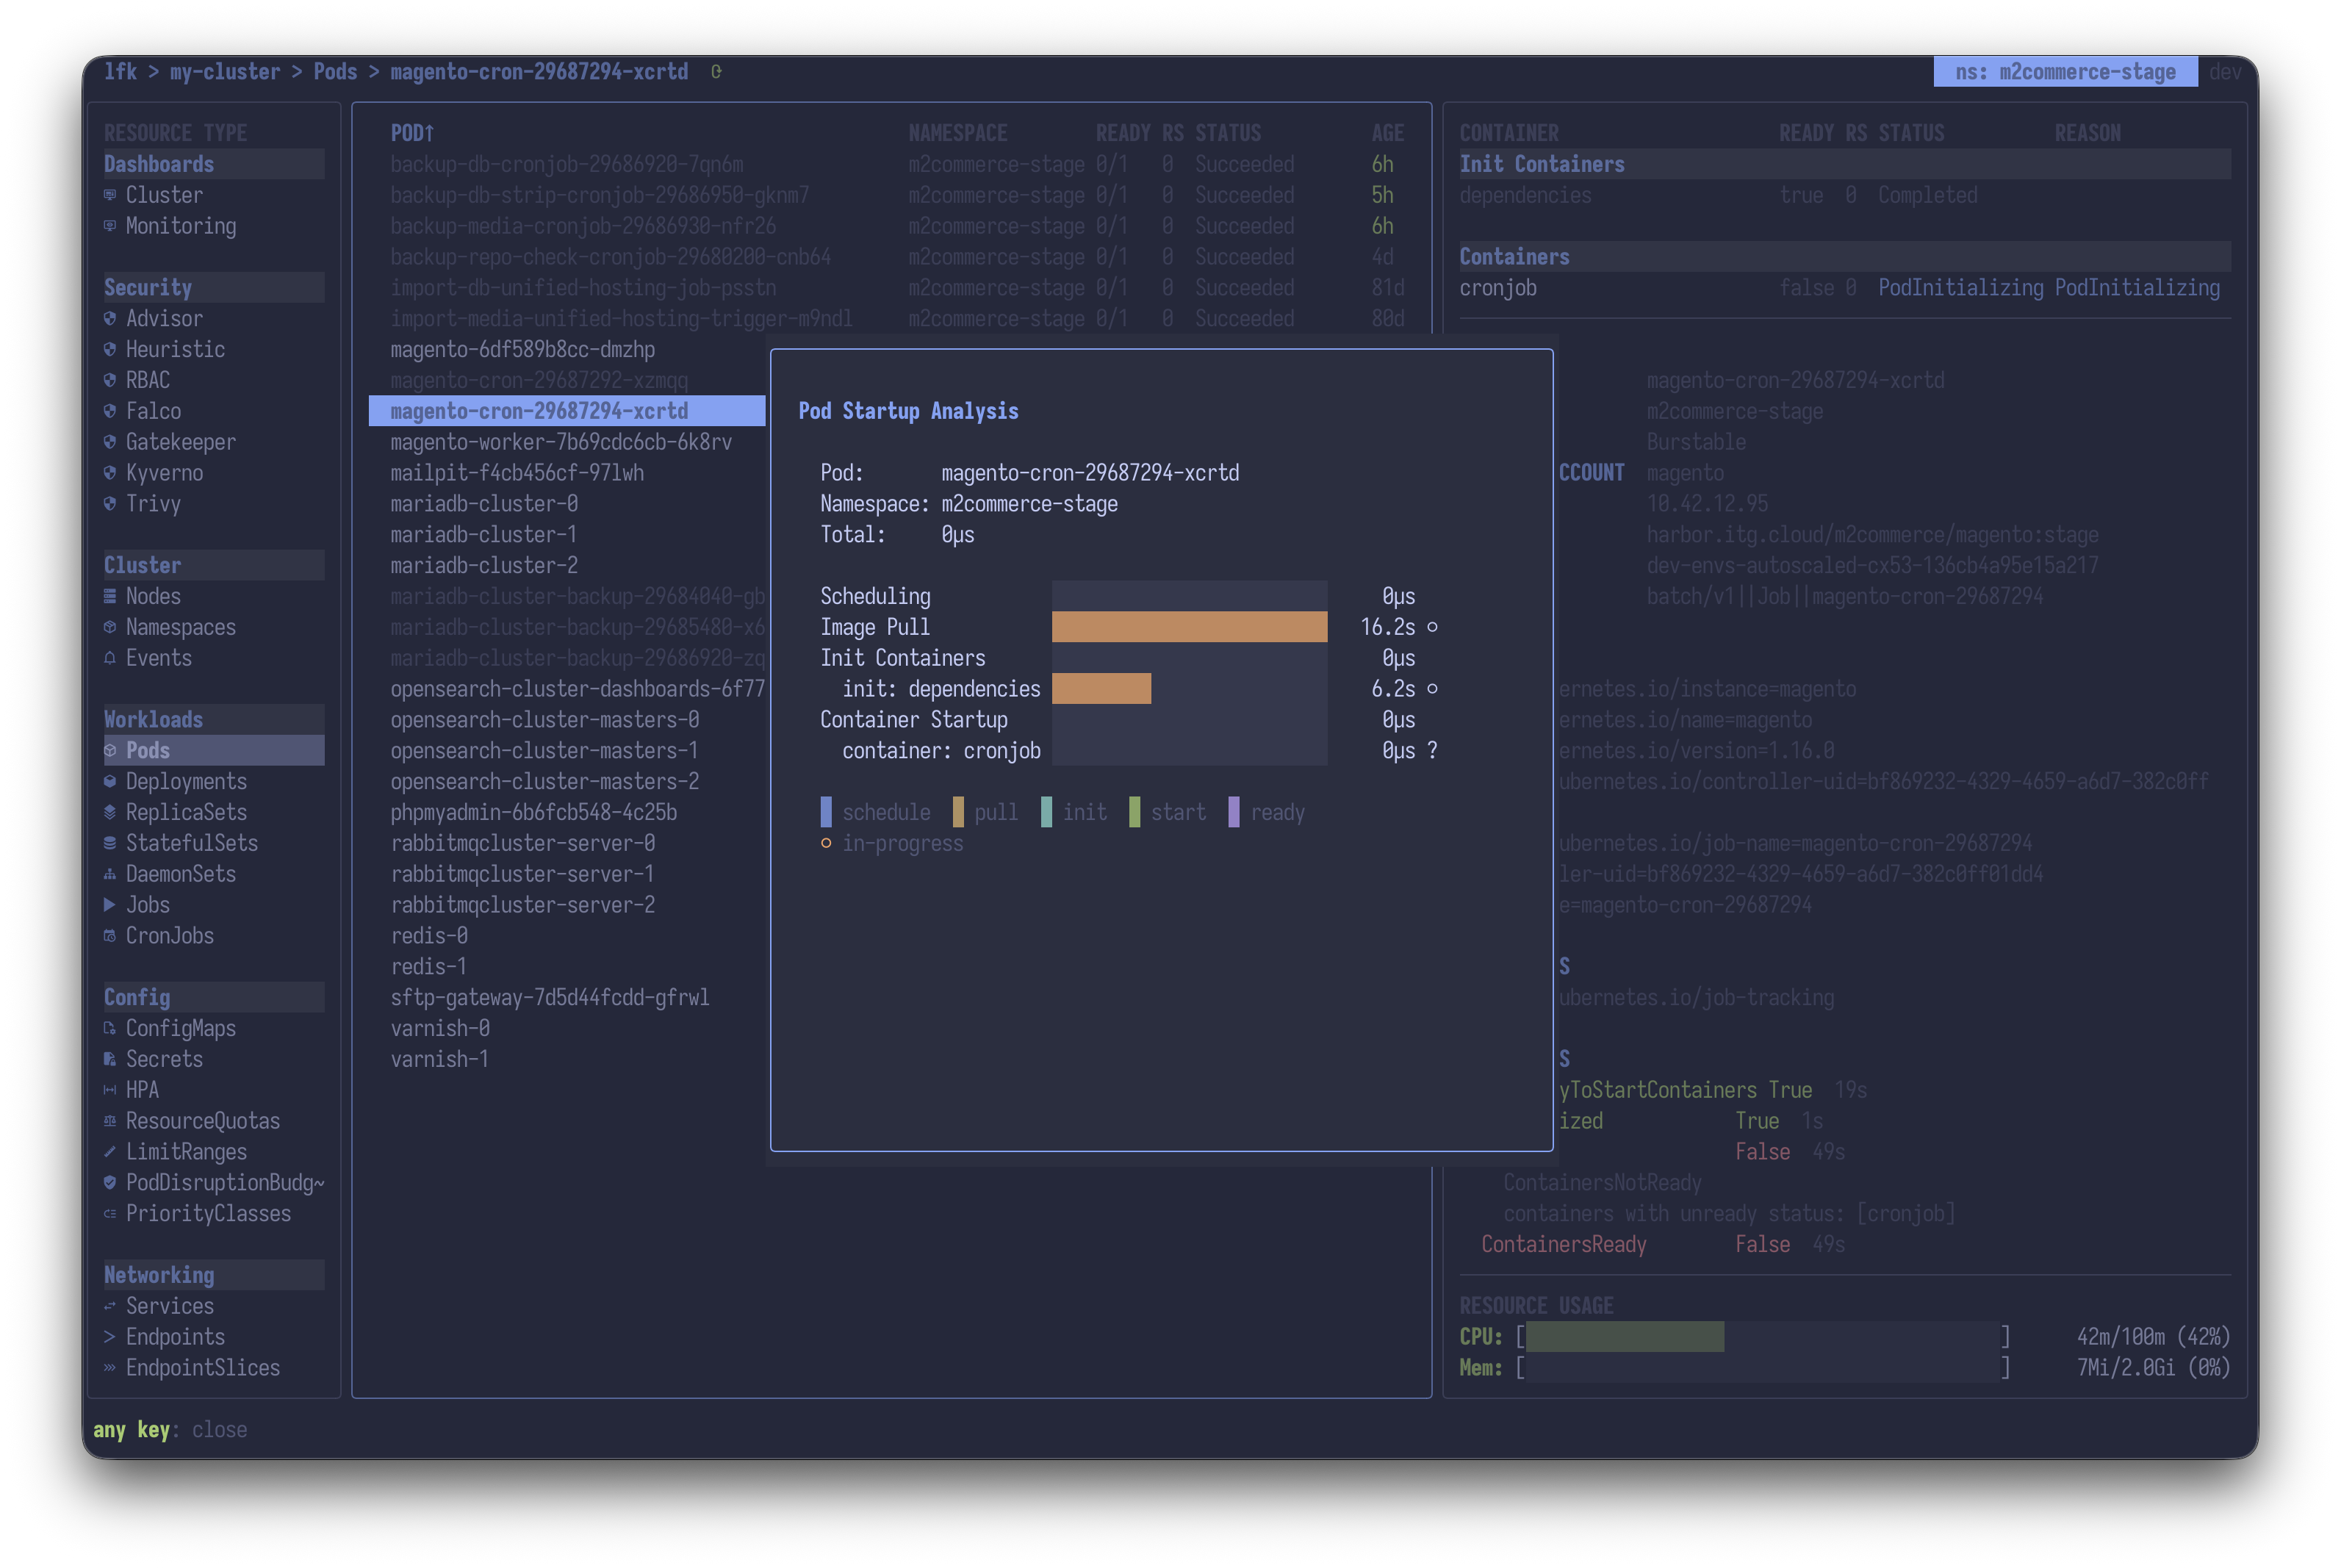Click the ready legend color swatch
Image resolution: width=2341 pixels, height=1568 pixels.
(1234, 812)
